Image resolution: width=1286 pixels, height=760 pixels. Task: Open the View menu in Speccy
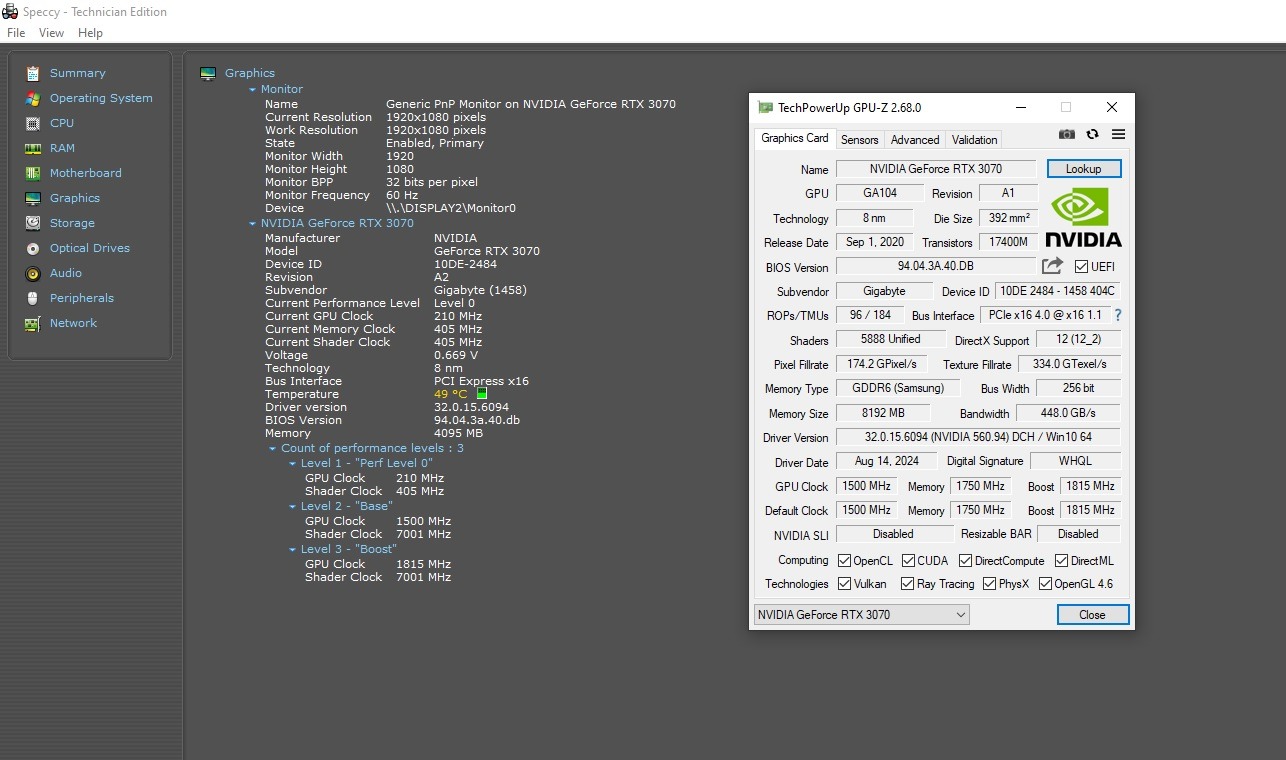pyautogui.click(x=51, y=33)
